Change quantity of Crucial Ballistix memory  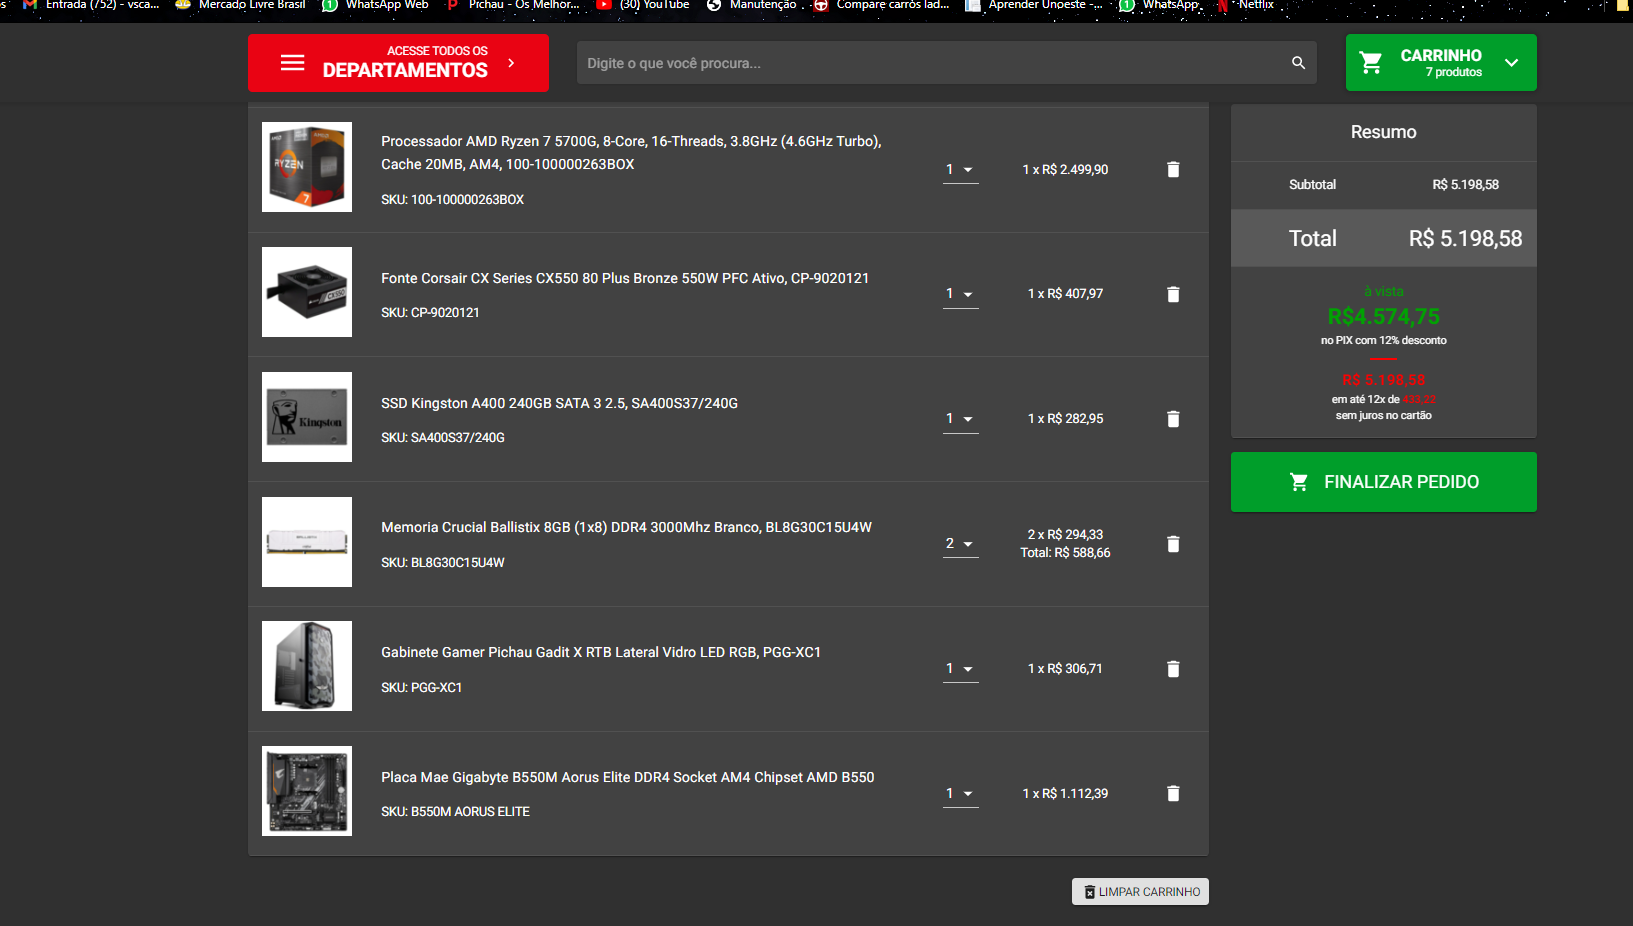click(x=960, y=544)
